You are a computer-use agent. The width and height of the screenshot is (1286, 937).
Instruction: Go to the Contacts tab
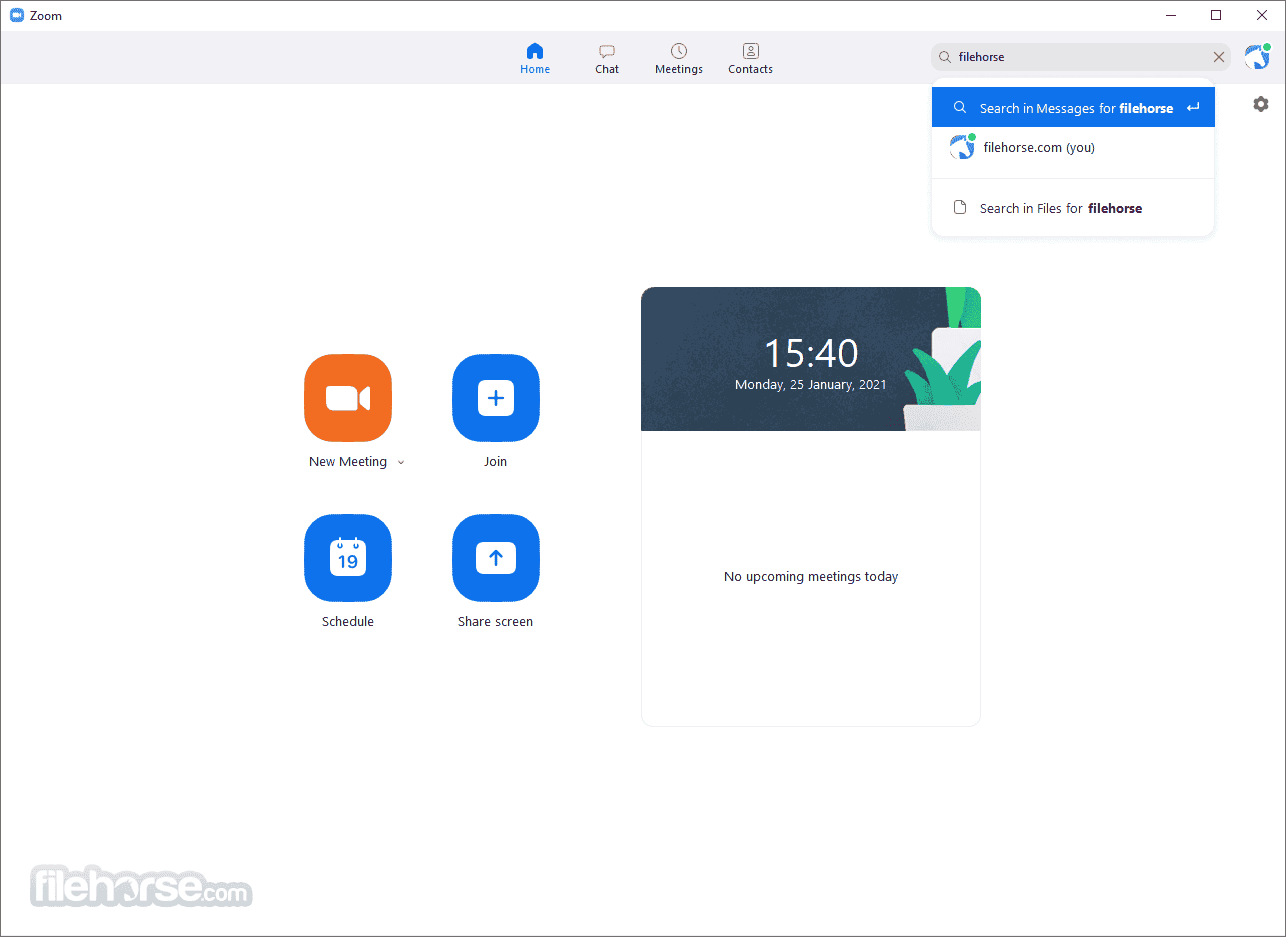pyautogui.click(x=750, y=58)
